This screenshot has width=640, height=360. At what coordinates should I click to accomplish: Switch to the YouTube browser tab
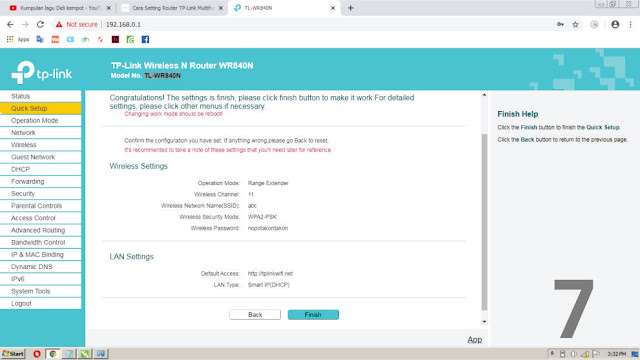point(60,8)
